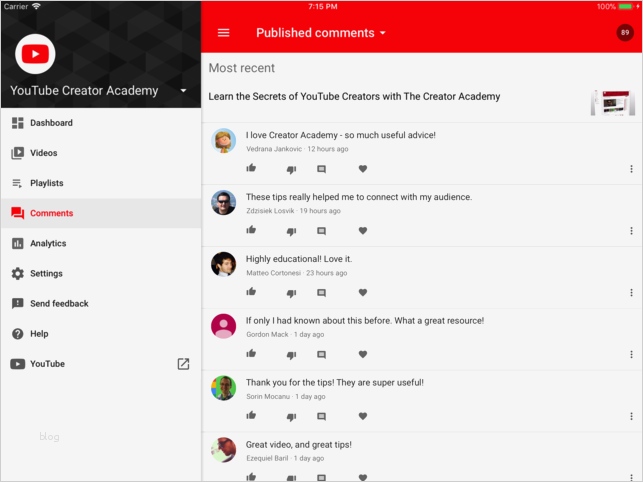The height and width of the screenshot is (482, 643).
Task: Open the hamburger menu icon
Action: [x=223, y=33]
